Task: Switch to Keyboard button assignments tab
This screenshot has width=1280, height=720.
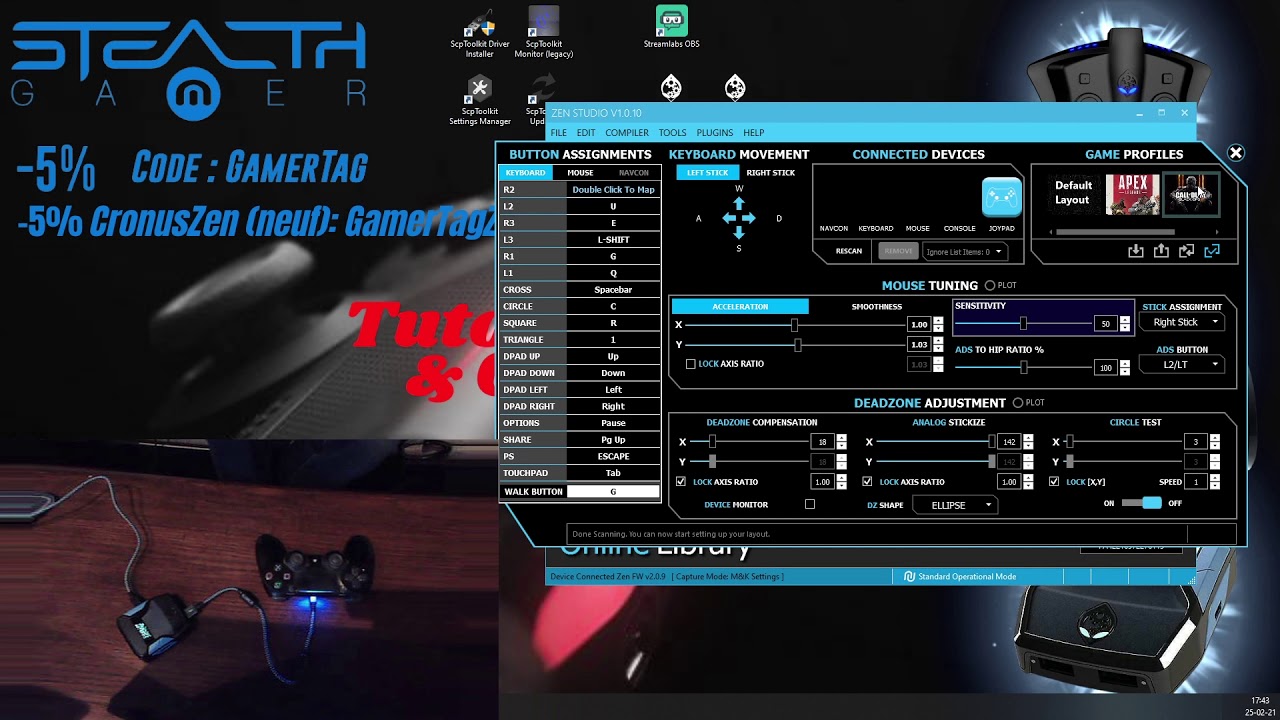Action: point(525,173)
